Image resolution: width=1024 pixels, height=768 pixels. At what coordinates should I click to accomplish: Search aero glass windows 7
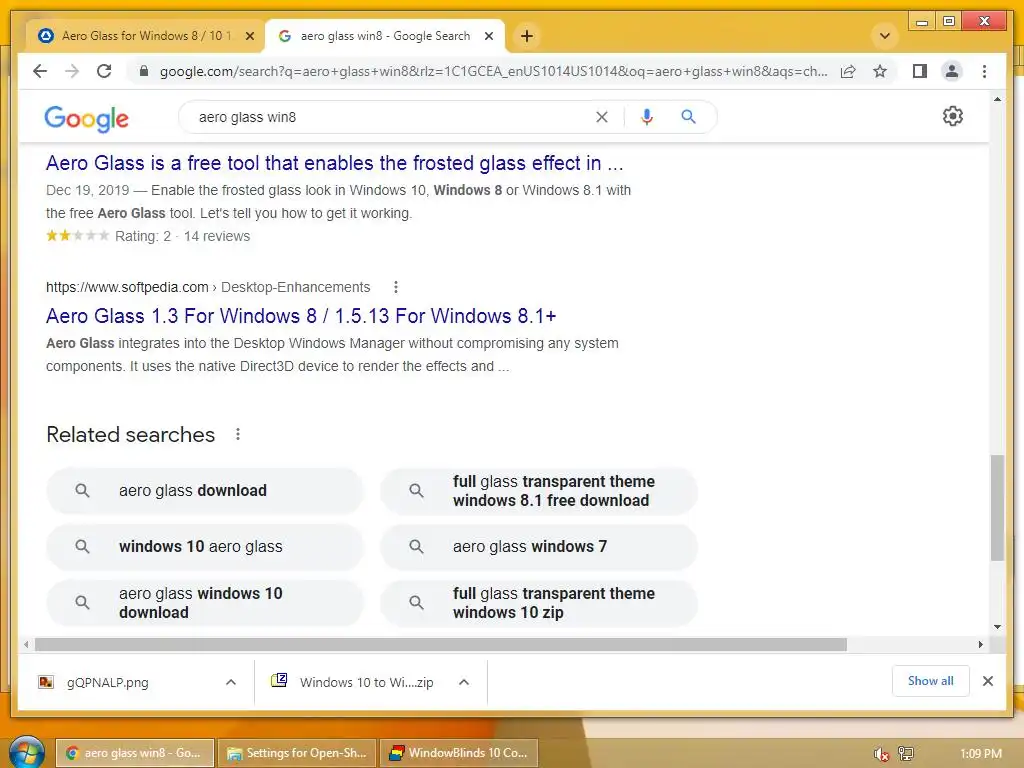[539, 547]
